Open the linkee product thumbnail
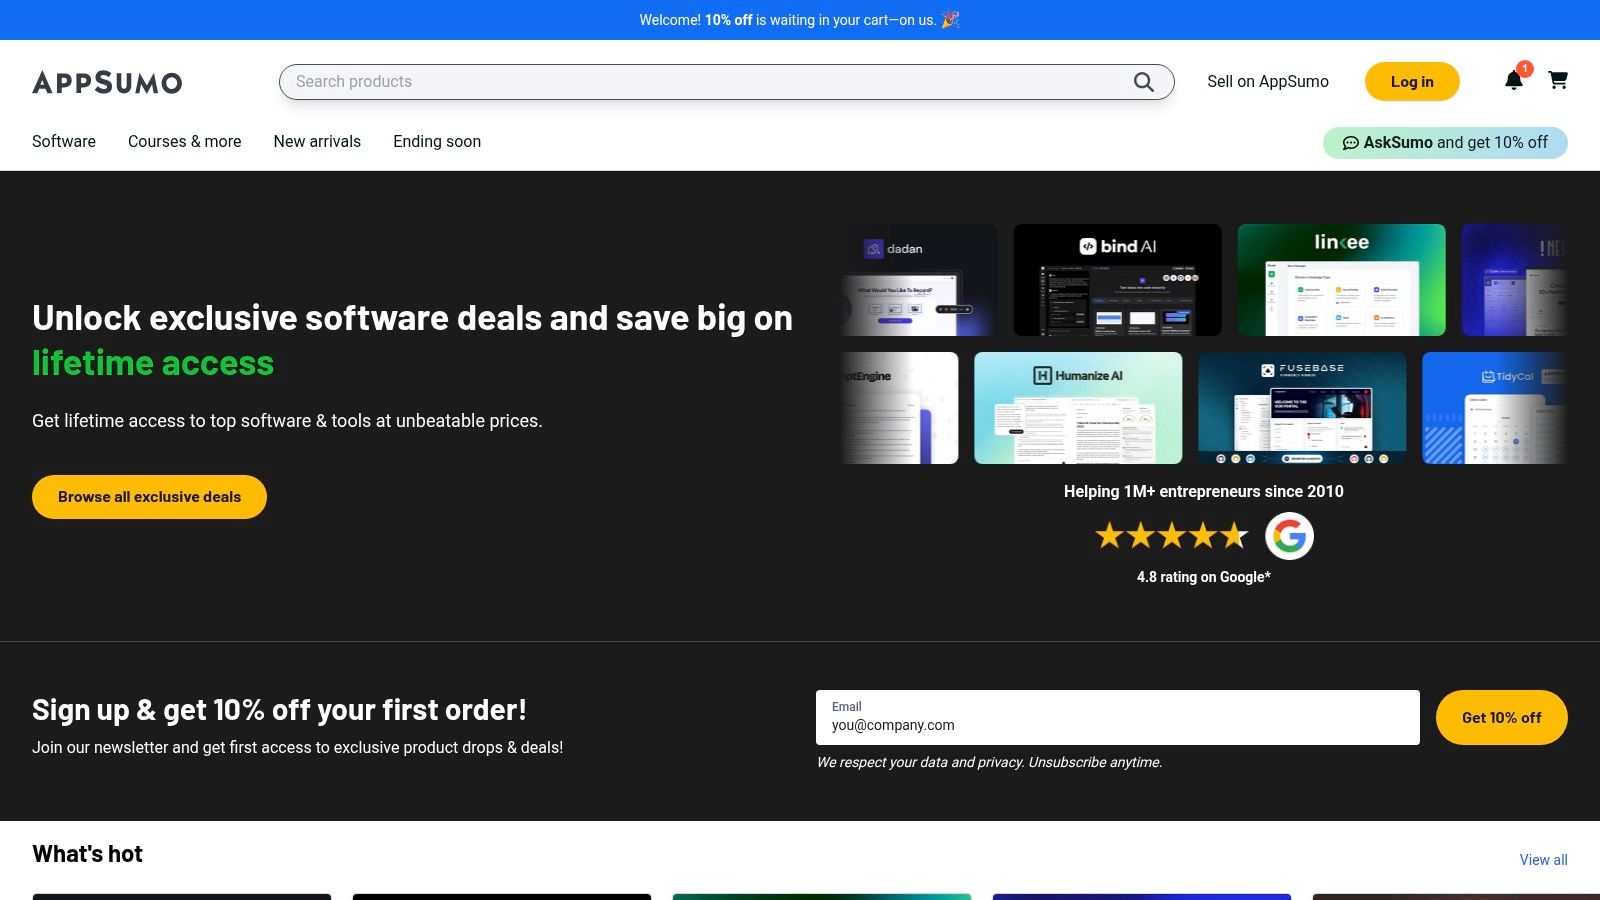Screen dimensions: 1600x900 coord(1341,280)
